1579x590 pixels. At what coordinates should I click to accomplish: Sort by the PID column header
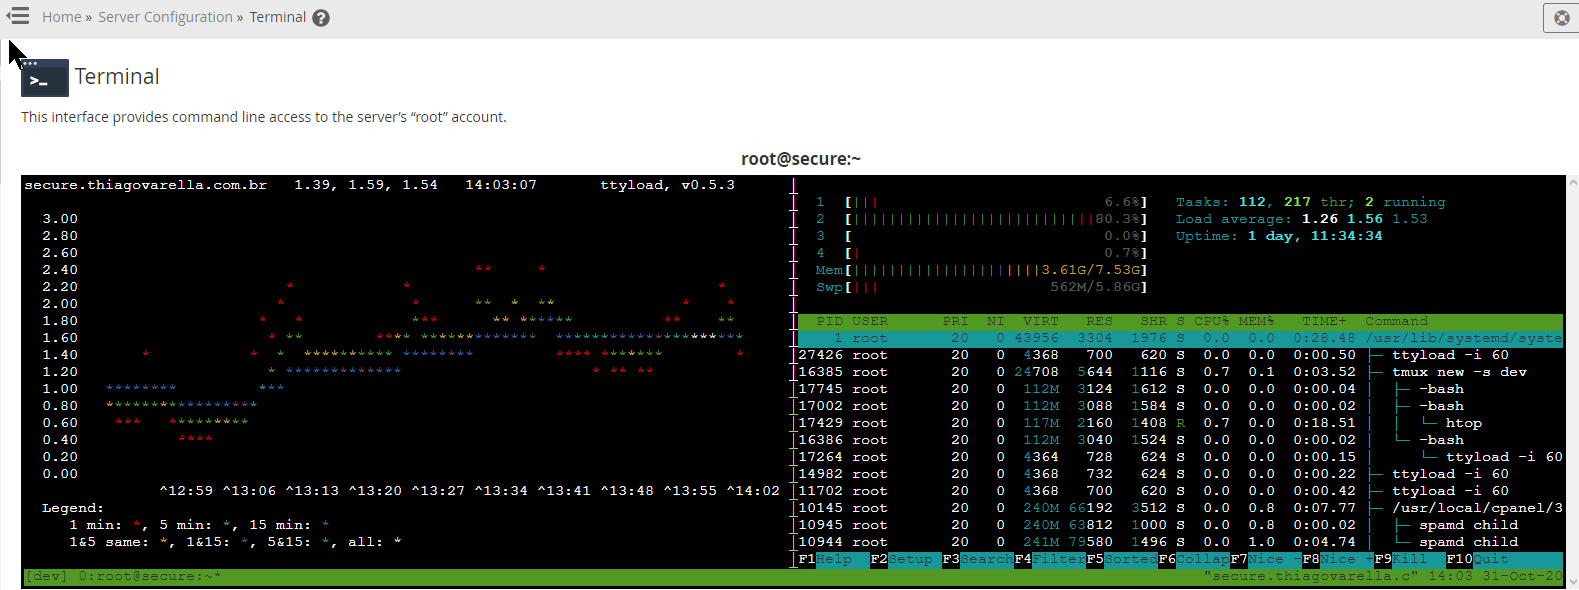click(829, 322)
